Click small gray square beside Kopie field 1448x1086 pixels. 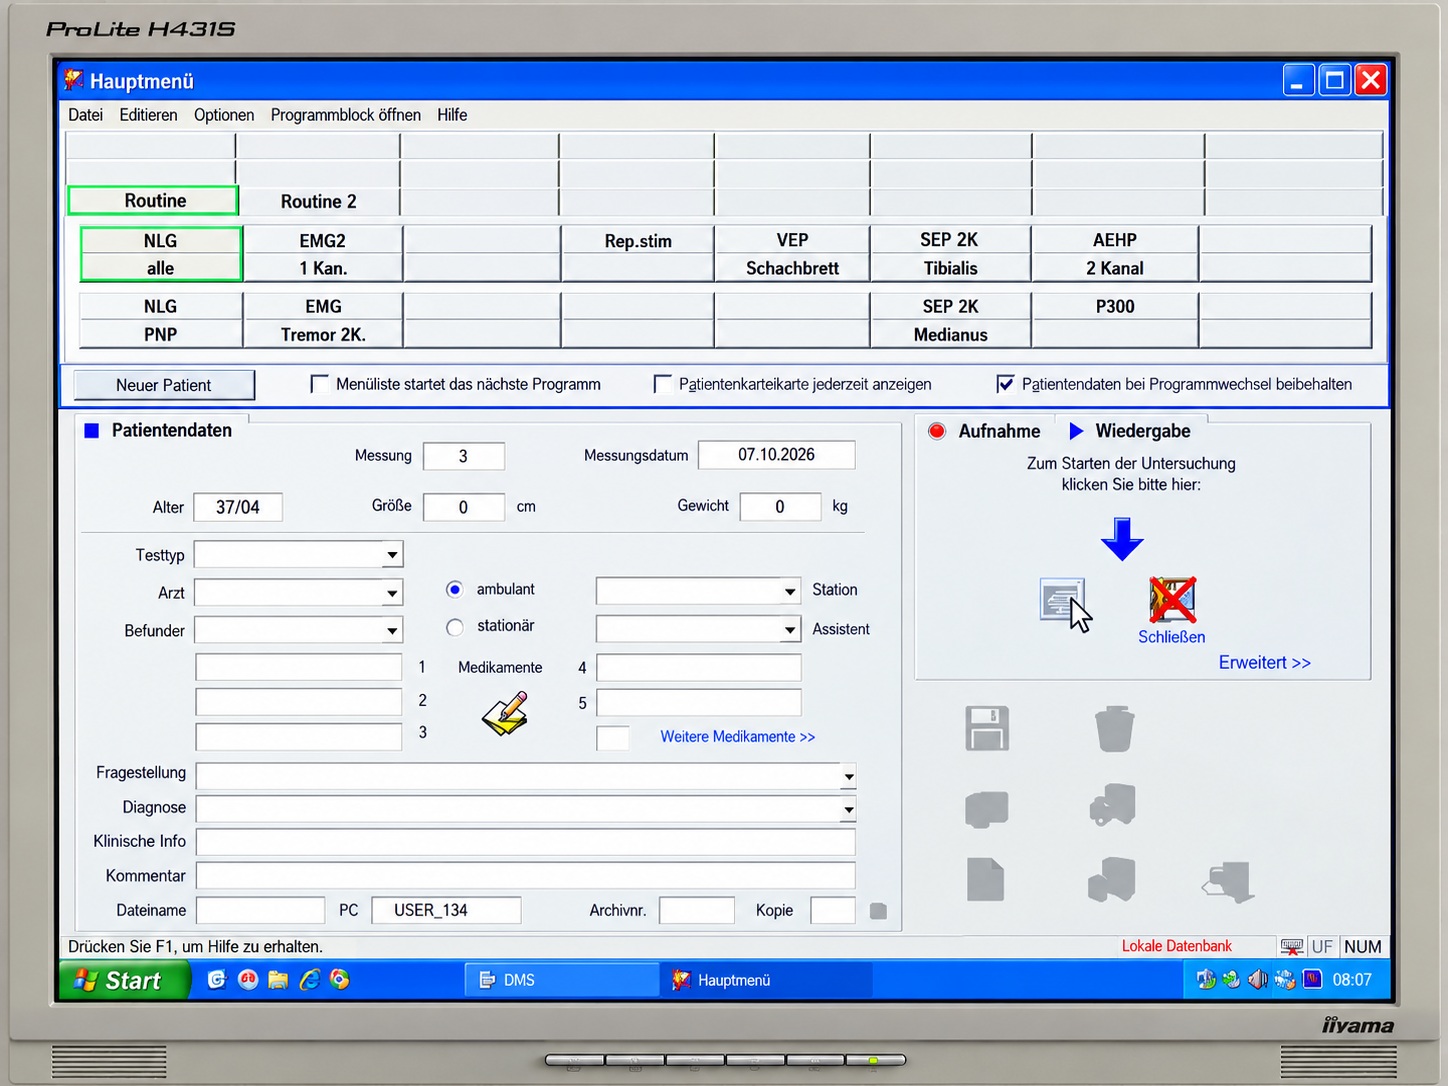[x=878, y=911]
